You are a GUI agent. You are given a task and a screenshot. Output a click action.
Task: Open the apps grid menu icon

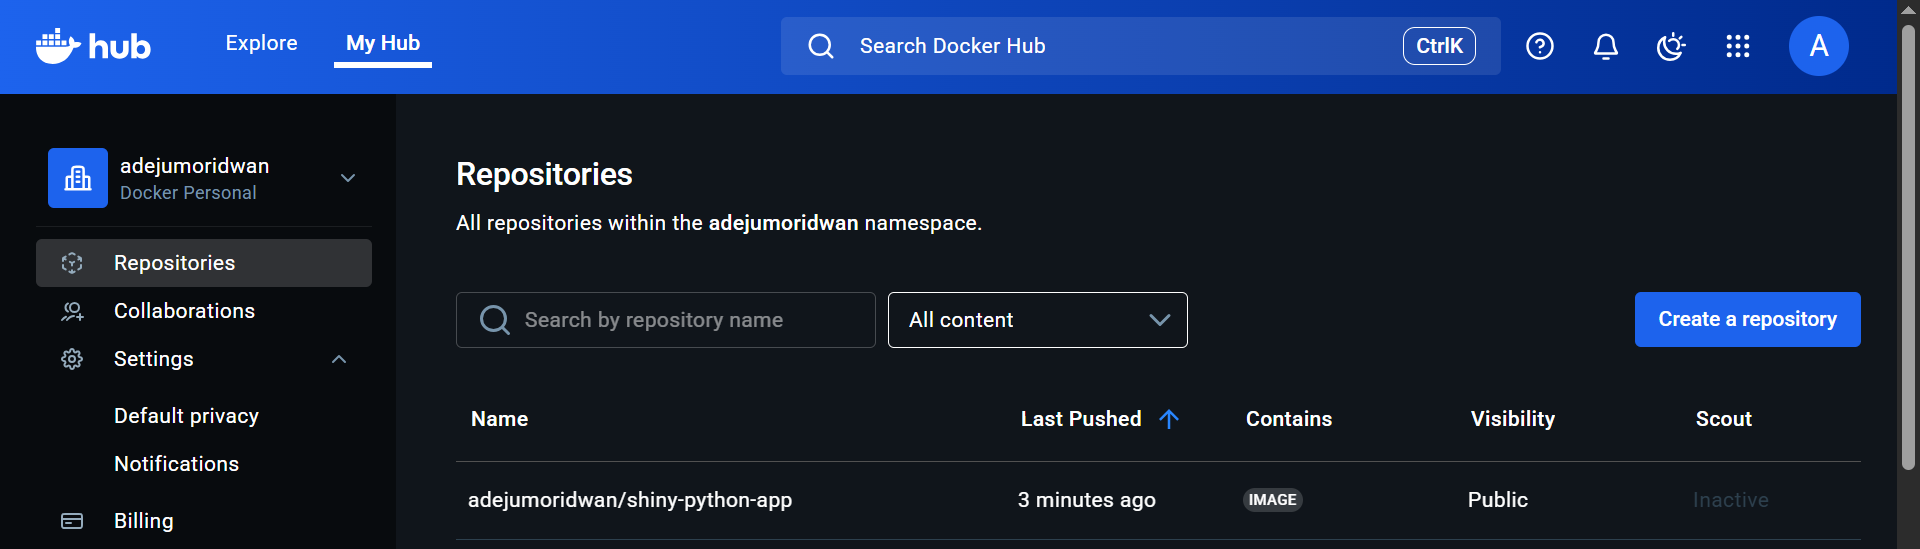point(1738,46)
